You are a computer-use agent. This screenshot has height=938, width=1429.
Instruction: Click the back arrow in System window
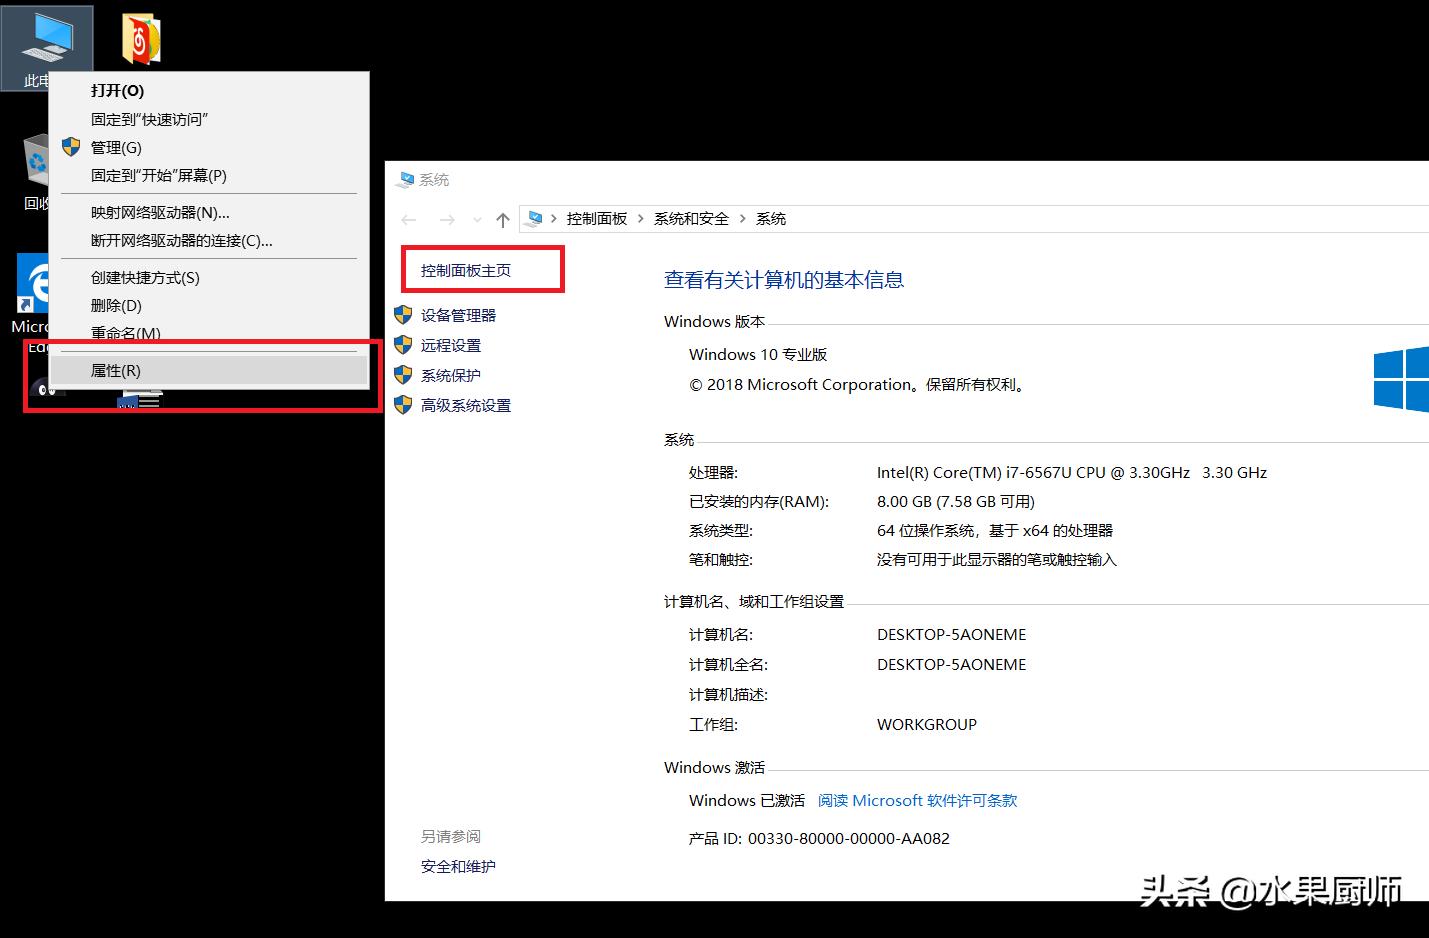pyautogui.click(x=408, y=219)
